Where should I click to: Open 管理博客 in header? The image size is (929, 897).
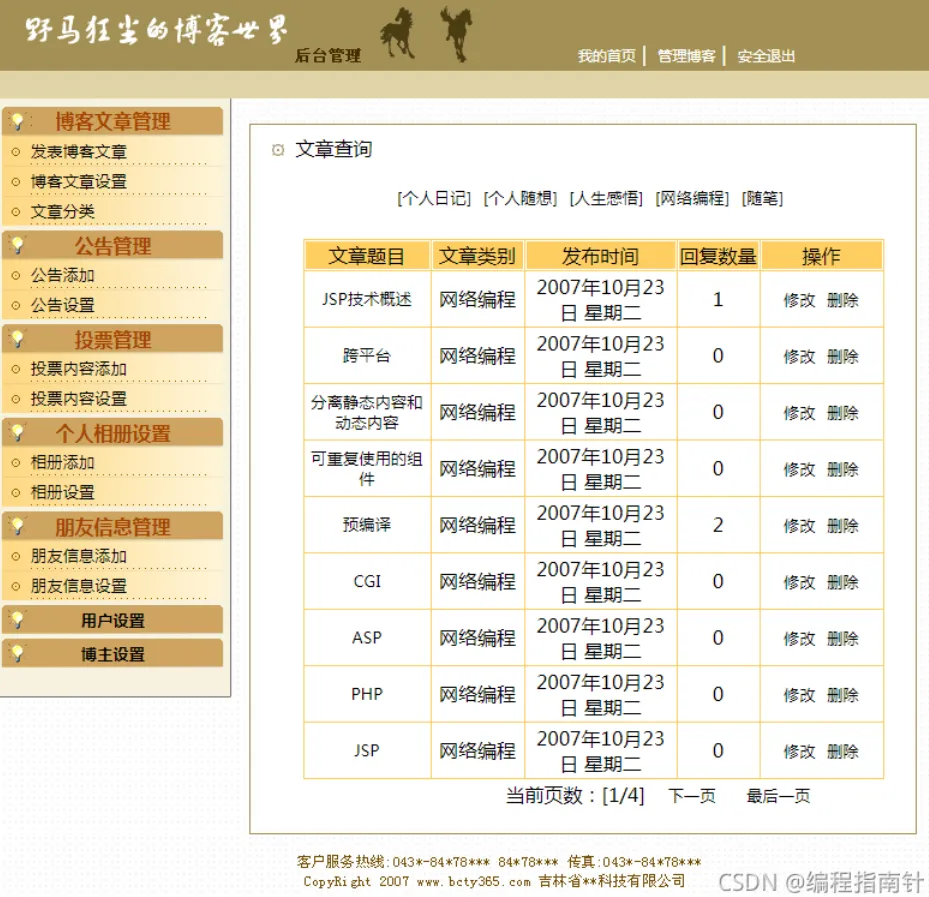click(687, 56)
